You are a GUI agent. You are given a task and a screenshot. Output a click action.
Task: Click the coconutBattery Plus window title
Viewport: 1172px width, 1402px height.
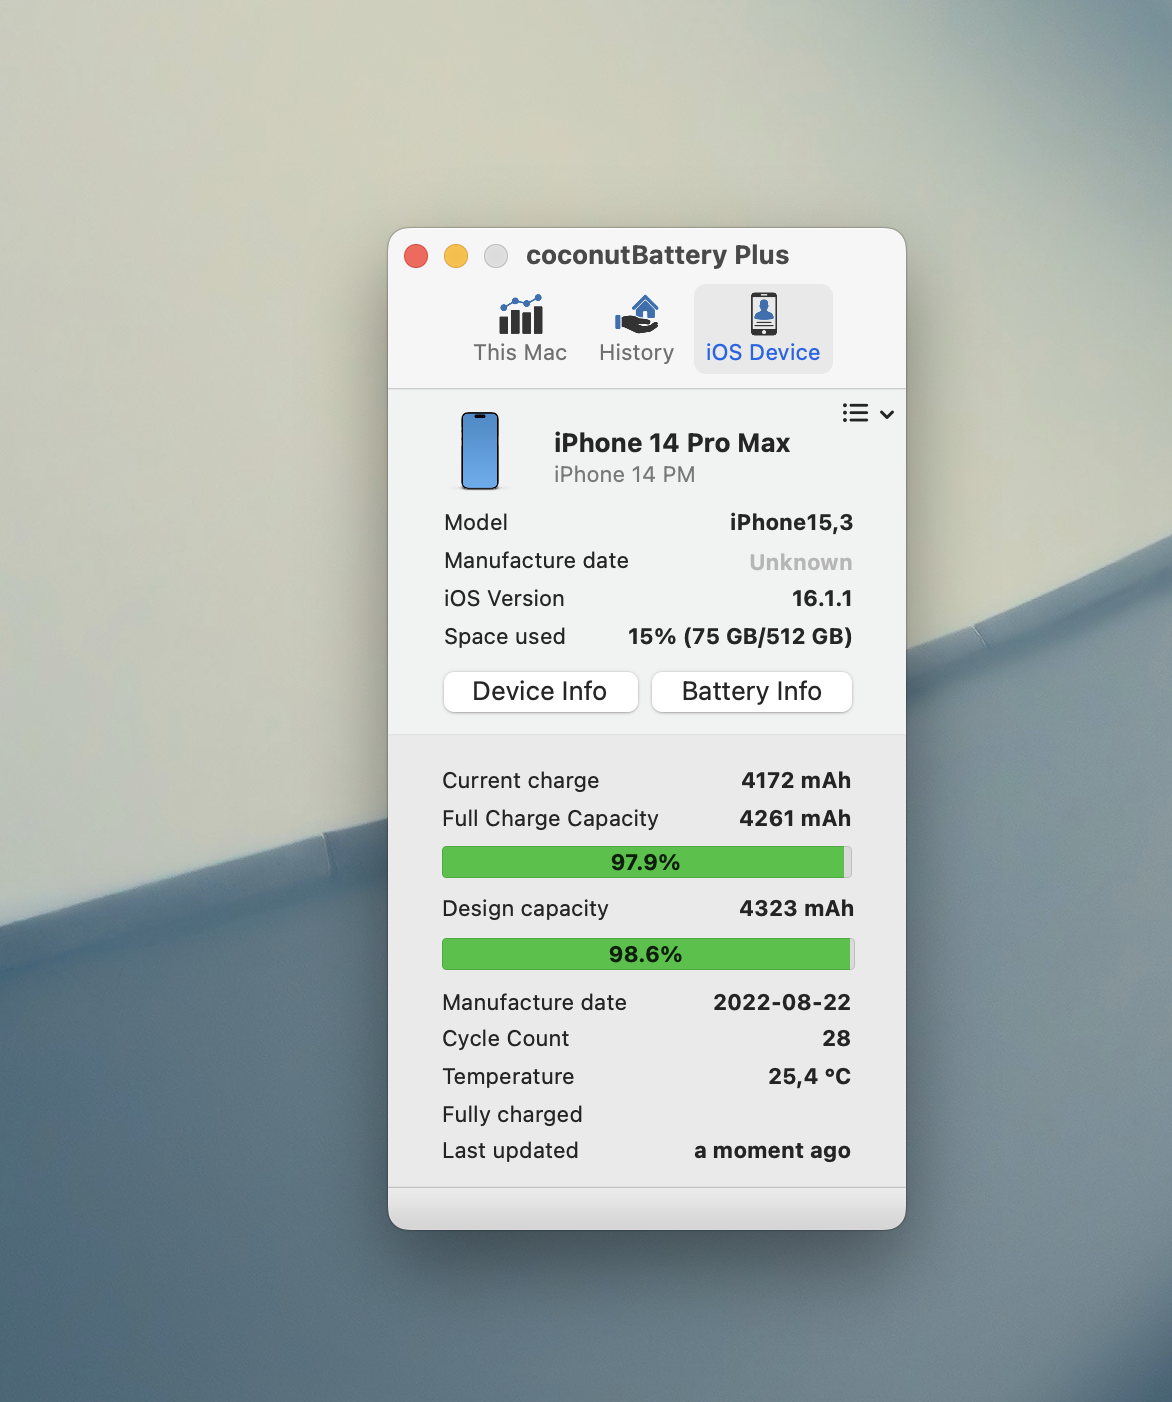[657, 255]
